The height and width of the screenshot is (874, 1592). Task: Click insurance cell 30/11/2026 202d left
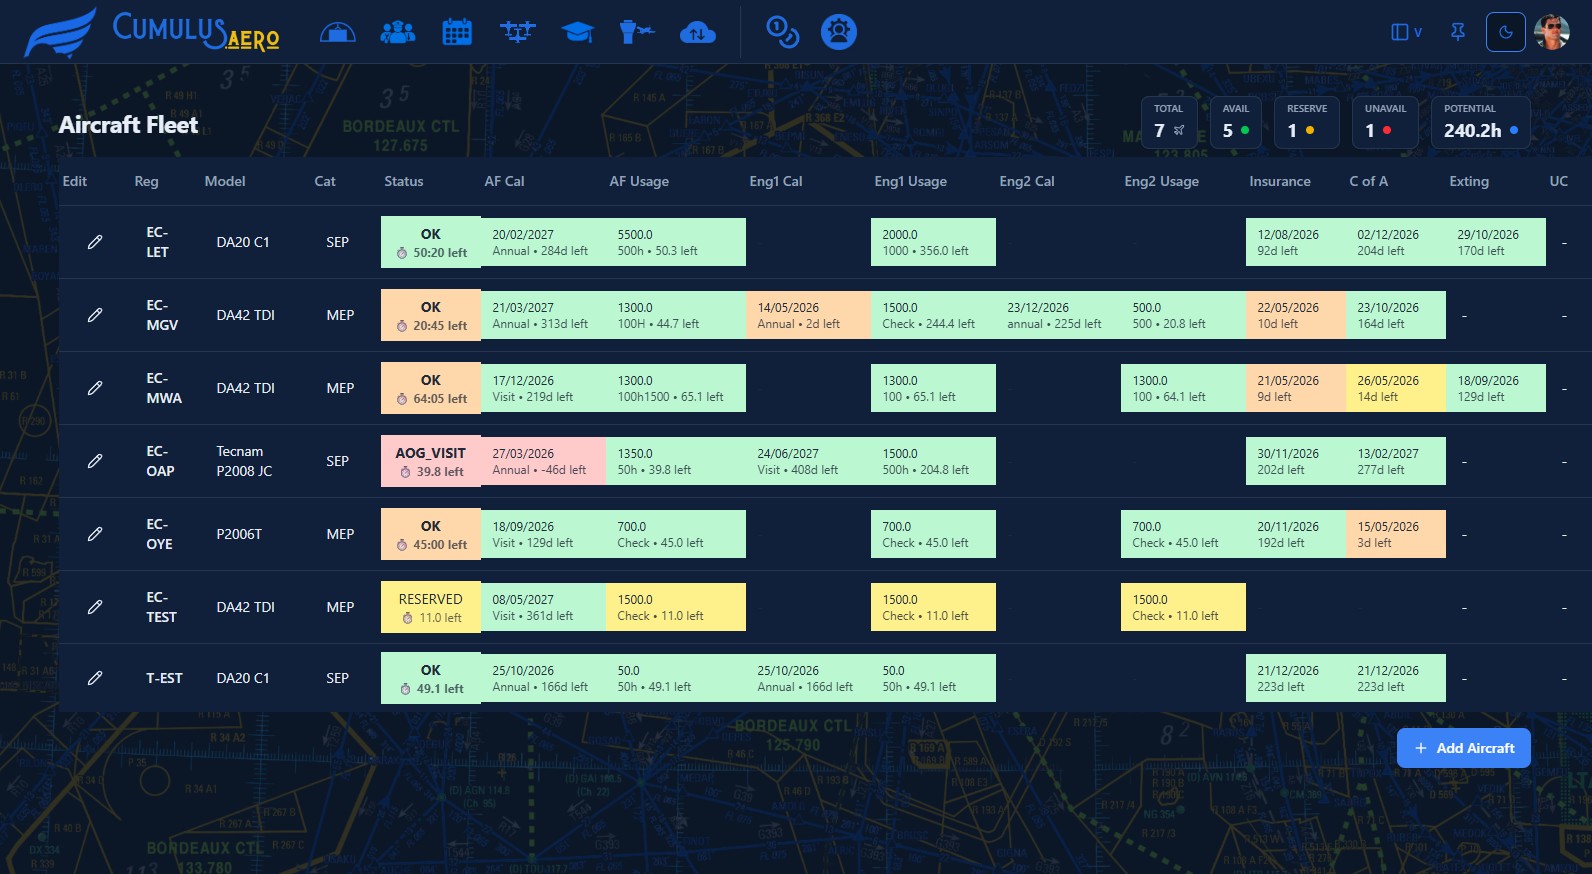(1296, 461)
